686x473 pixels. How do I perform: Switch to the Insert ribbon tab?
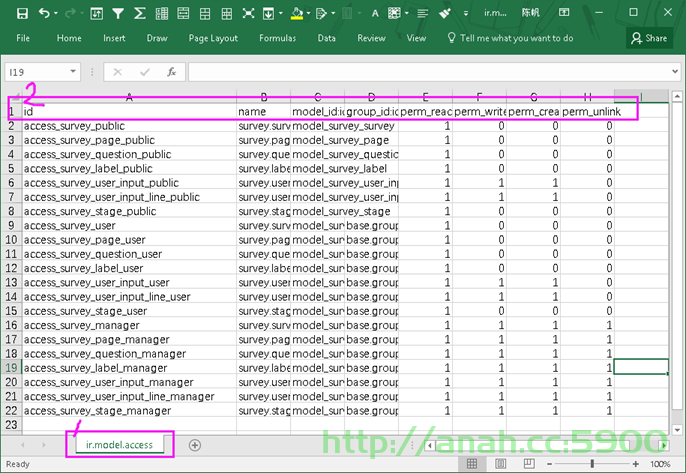pyautogui.click(x=114, y=38)
